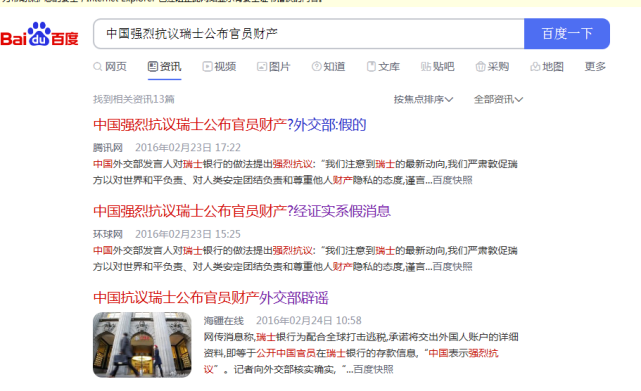Viewport: 641px width, 391px height.
Task: Click the 海疆在线 source label
Action: (x=224, y=321)
